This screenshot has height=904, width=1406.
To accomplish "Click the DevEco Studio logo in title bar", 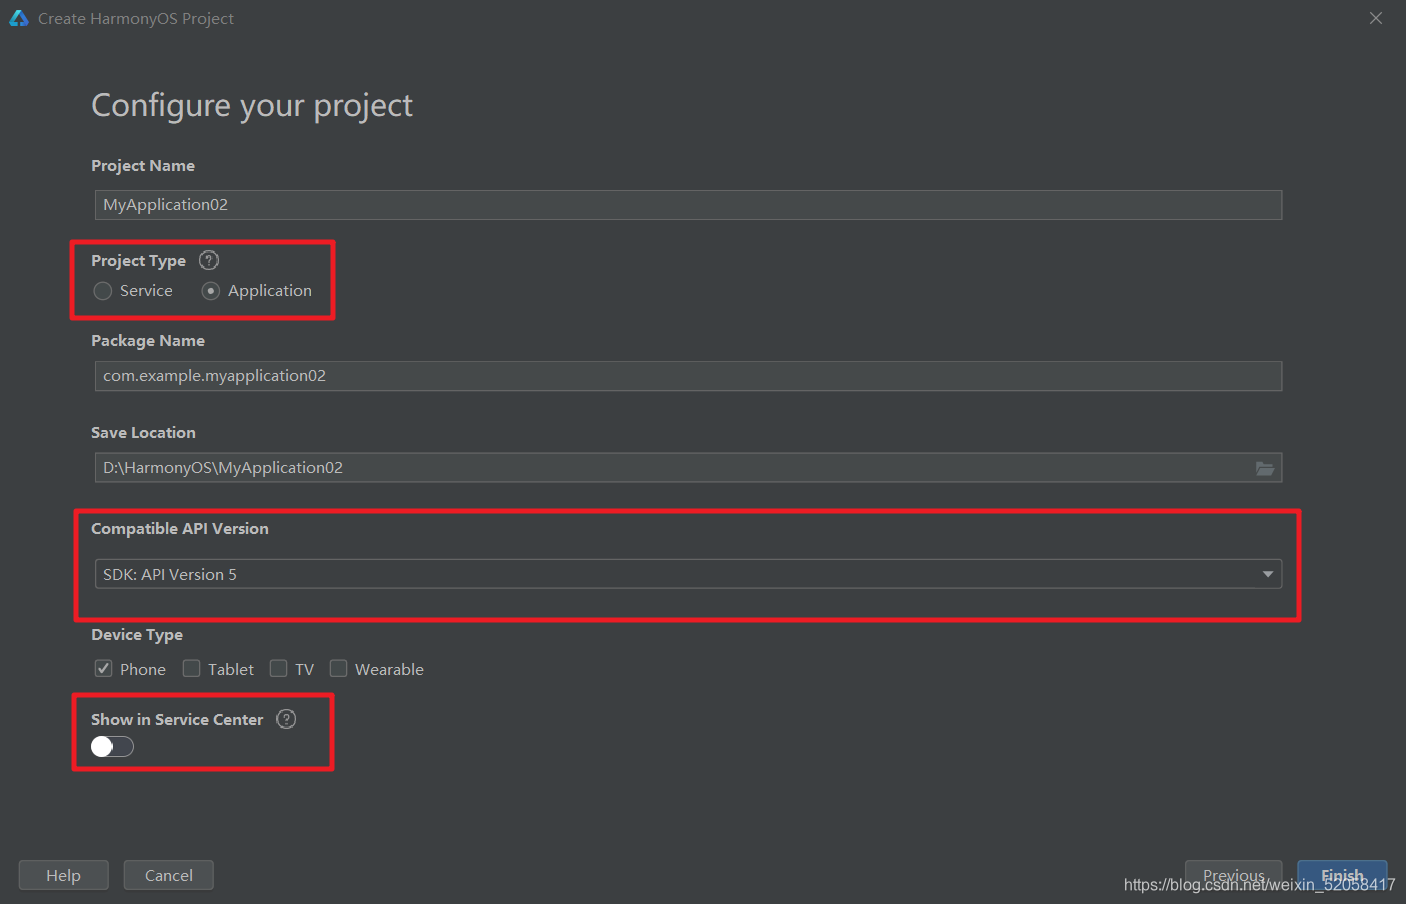I will point(19,18).
